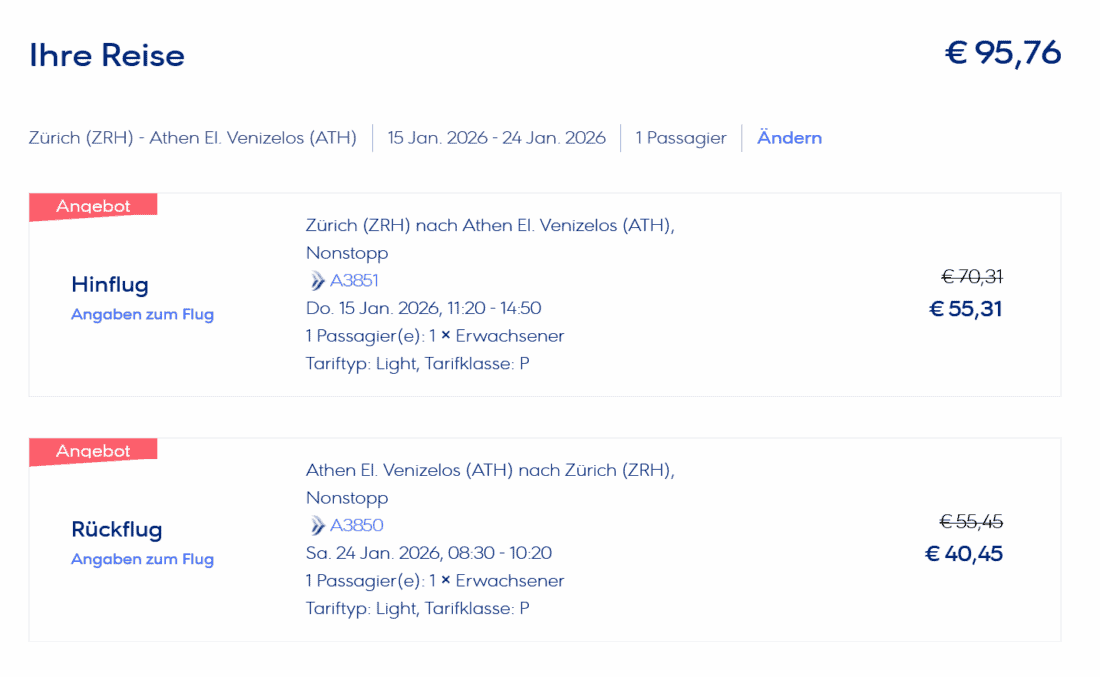Open Angaben zum Flug for Rückflug
The image size is (1100, 677).
click(x=142, y=559)
